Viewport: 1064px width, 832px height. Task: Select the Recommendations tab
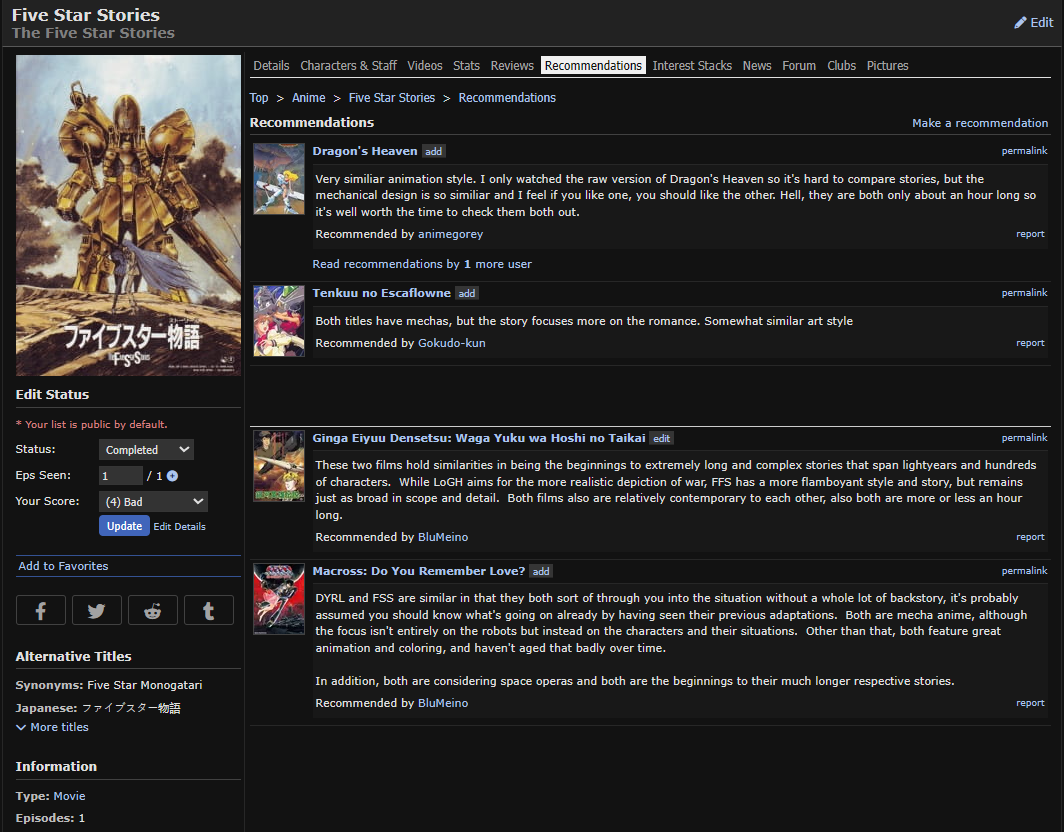click(593, 66)
